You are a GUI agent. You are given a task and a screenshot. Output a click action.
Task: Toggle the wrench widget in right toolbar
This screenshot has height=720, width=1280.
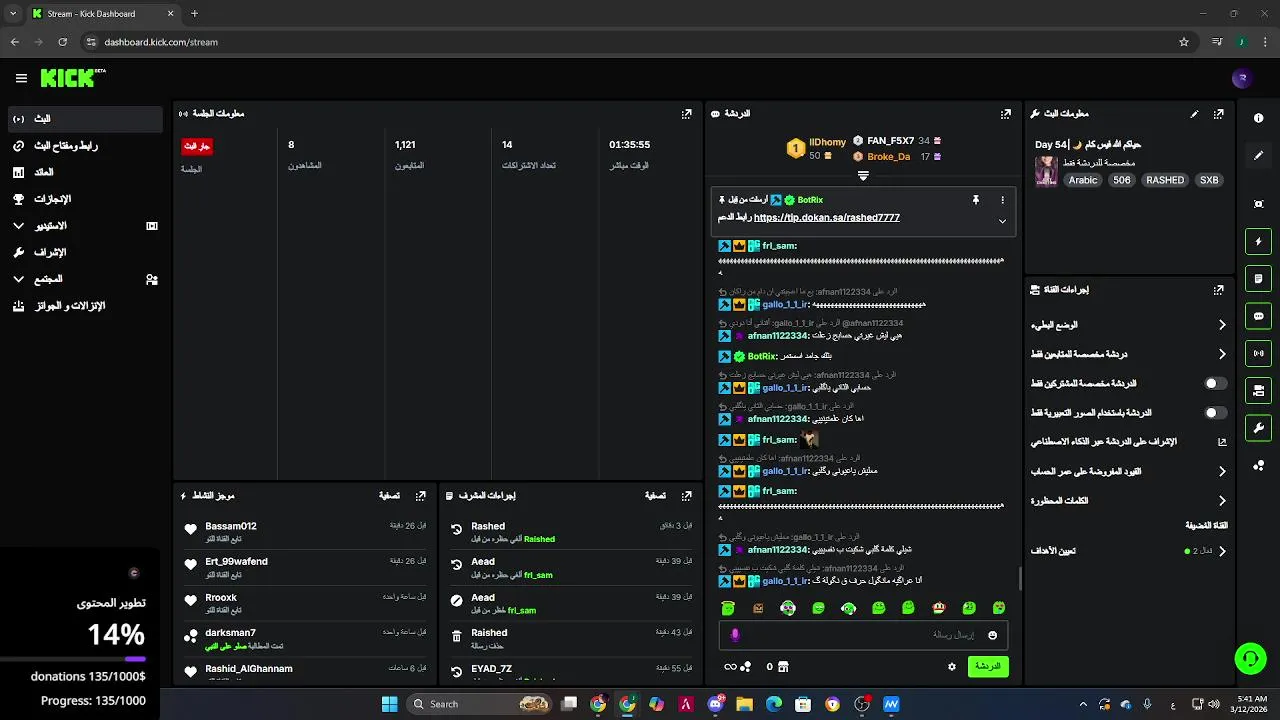(x=1258, y=428)
